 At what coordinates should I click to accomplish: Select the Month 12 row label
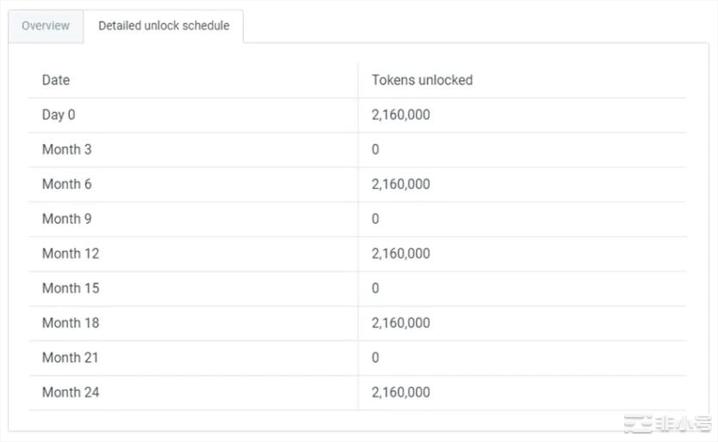(70, 253)
